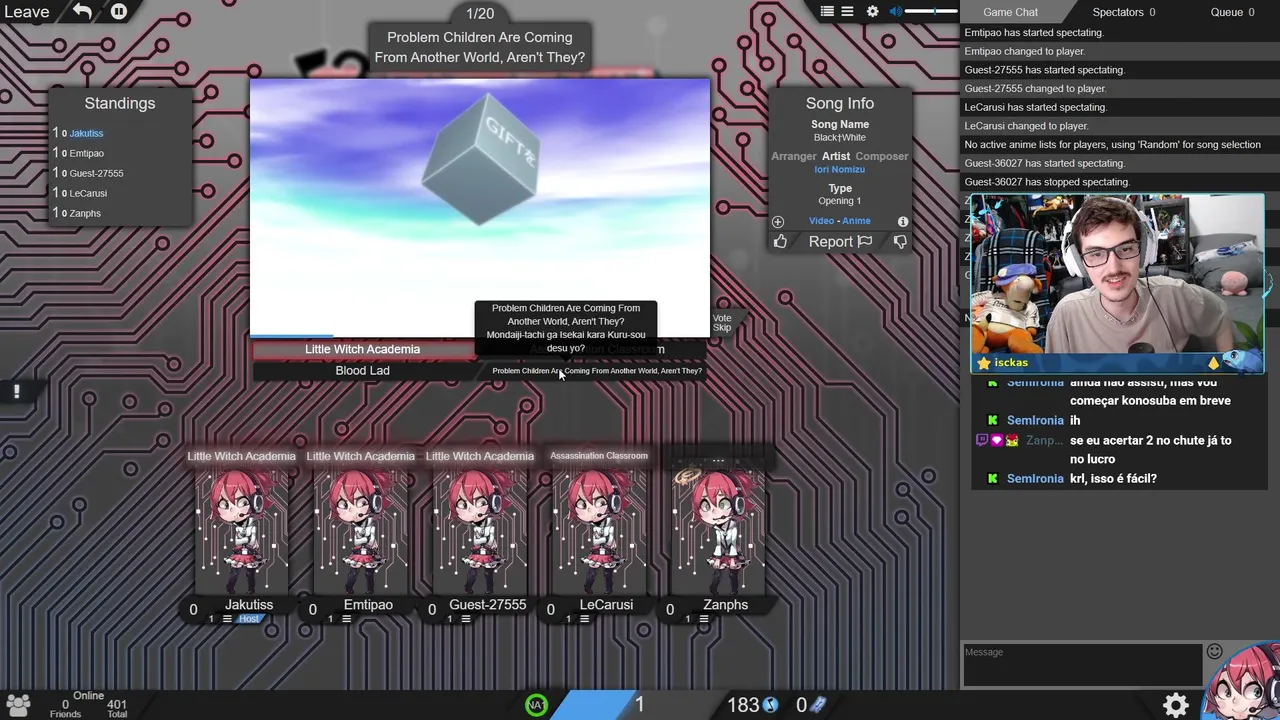Screen dimensions: 1280x720
Task: Open the Video link in Song Info
Action: 821,221
